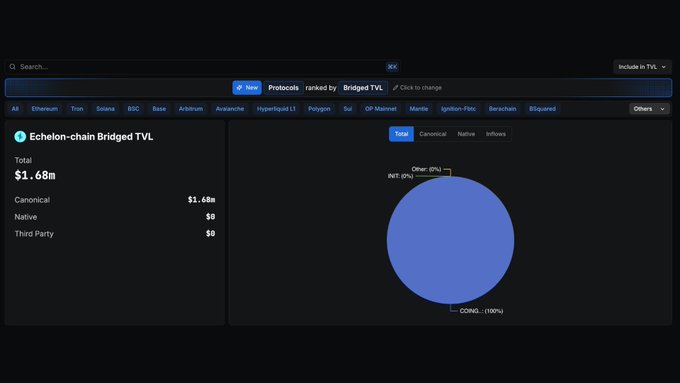This screenshot has height=383, width=680.
Task: Click the Native $0 value
Action: 210,216
